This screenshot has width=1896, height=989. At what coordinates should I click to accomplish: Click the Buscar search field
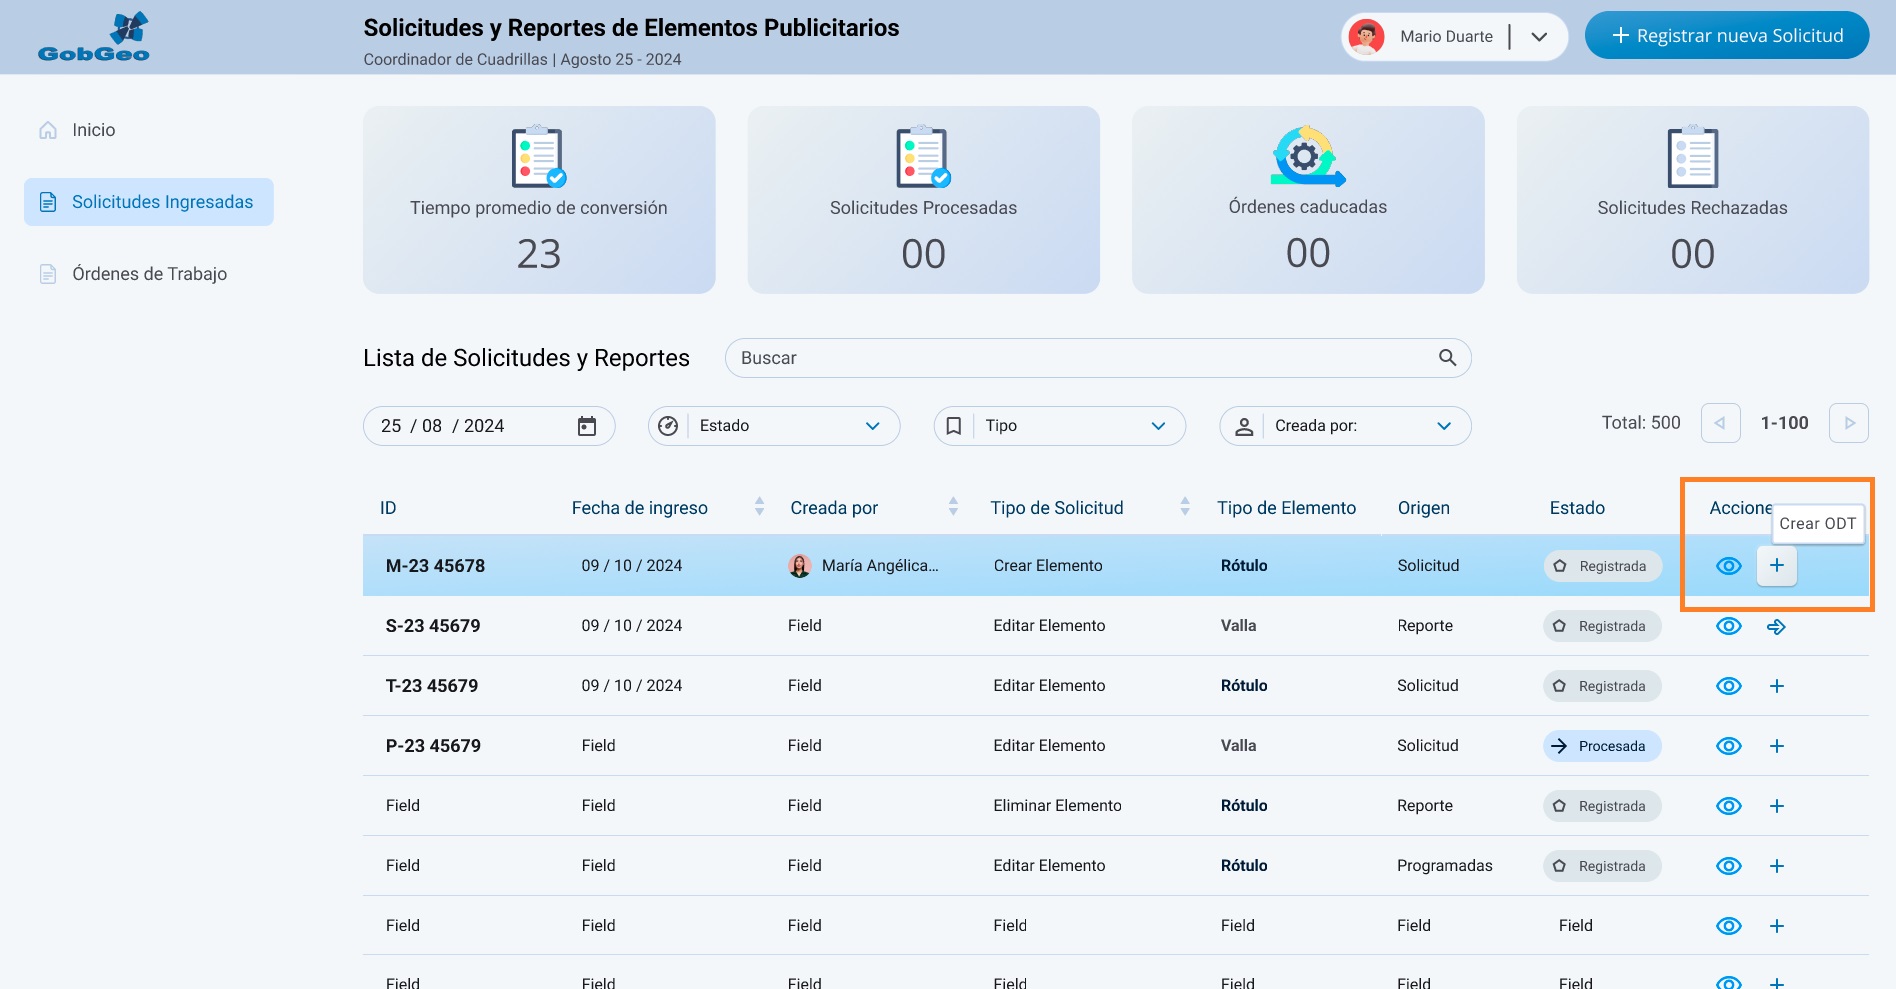pos(1080,358)
